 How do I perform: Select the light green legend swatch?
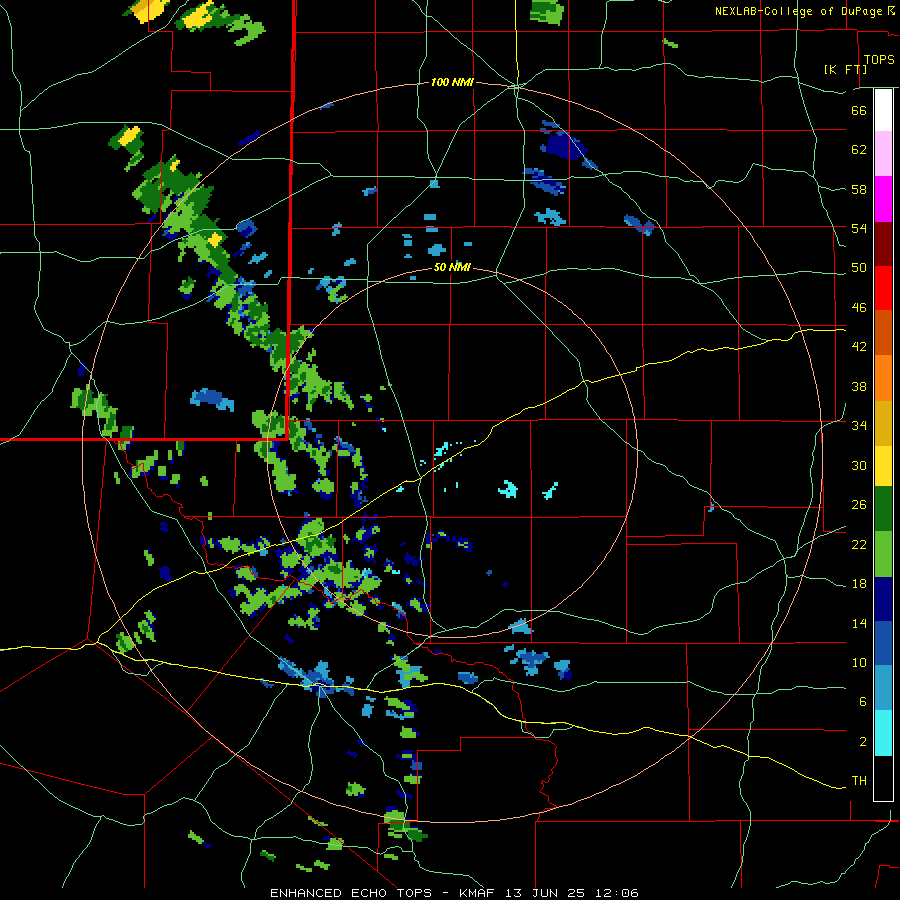883,554
